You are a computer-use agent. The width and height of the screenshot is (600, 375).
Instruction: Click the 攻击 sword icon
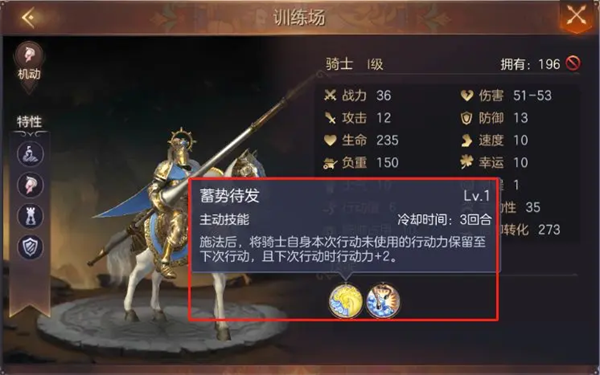coord(330,118)
